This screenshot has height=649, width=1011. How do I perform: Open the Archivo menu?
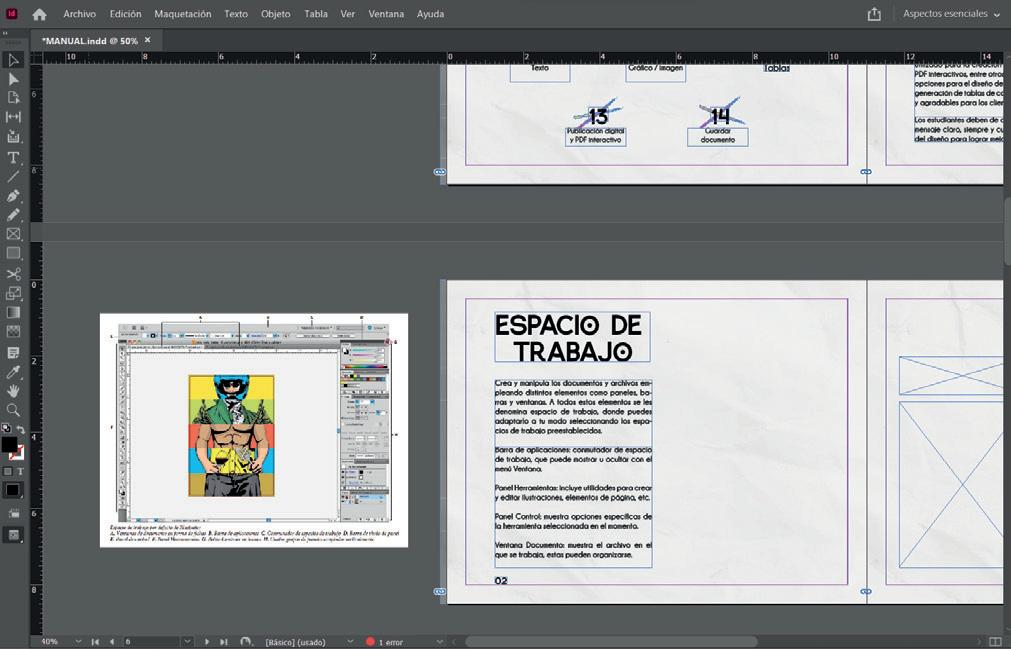point(79,14)
